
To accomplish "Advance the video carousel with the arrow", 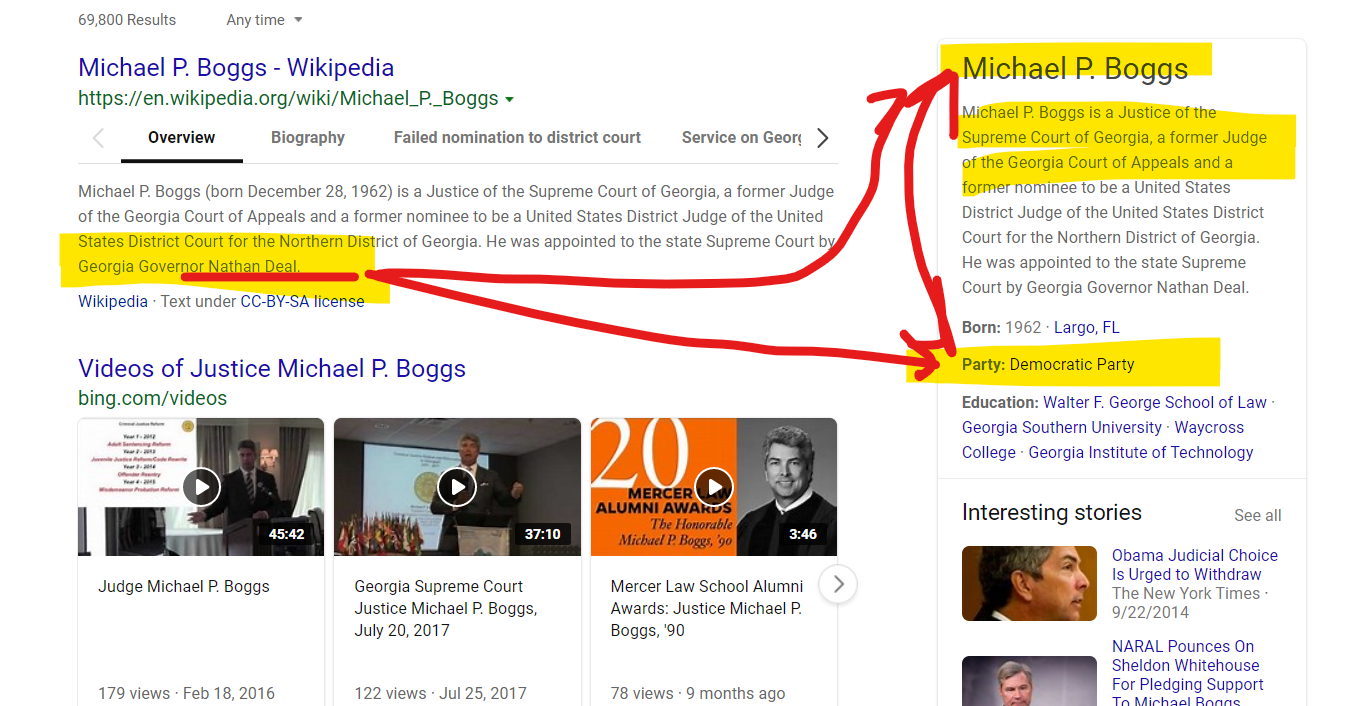I will pyautogui.click(x=839, y=584).
